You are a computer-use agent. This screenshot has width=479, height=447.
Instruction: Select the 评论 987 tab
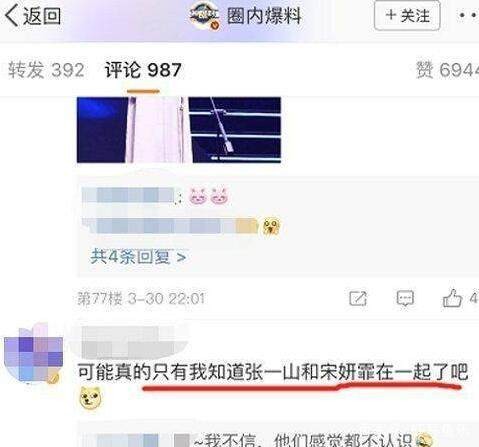(x=143, y=70)
